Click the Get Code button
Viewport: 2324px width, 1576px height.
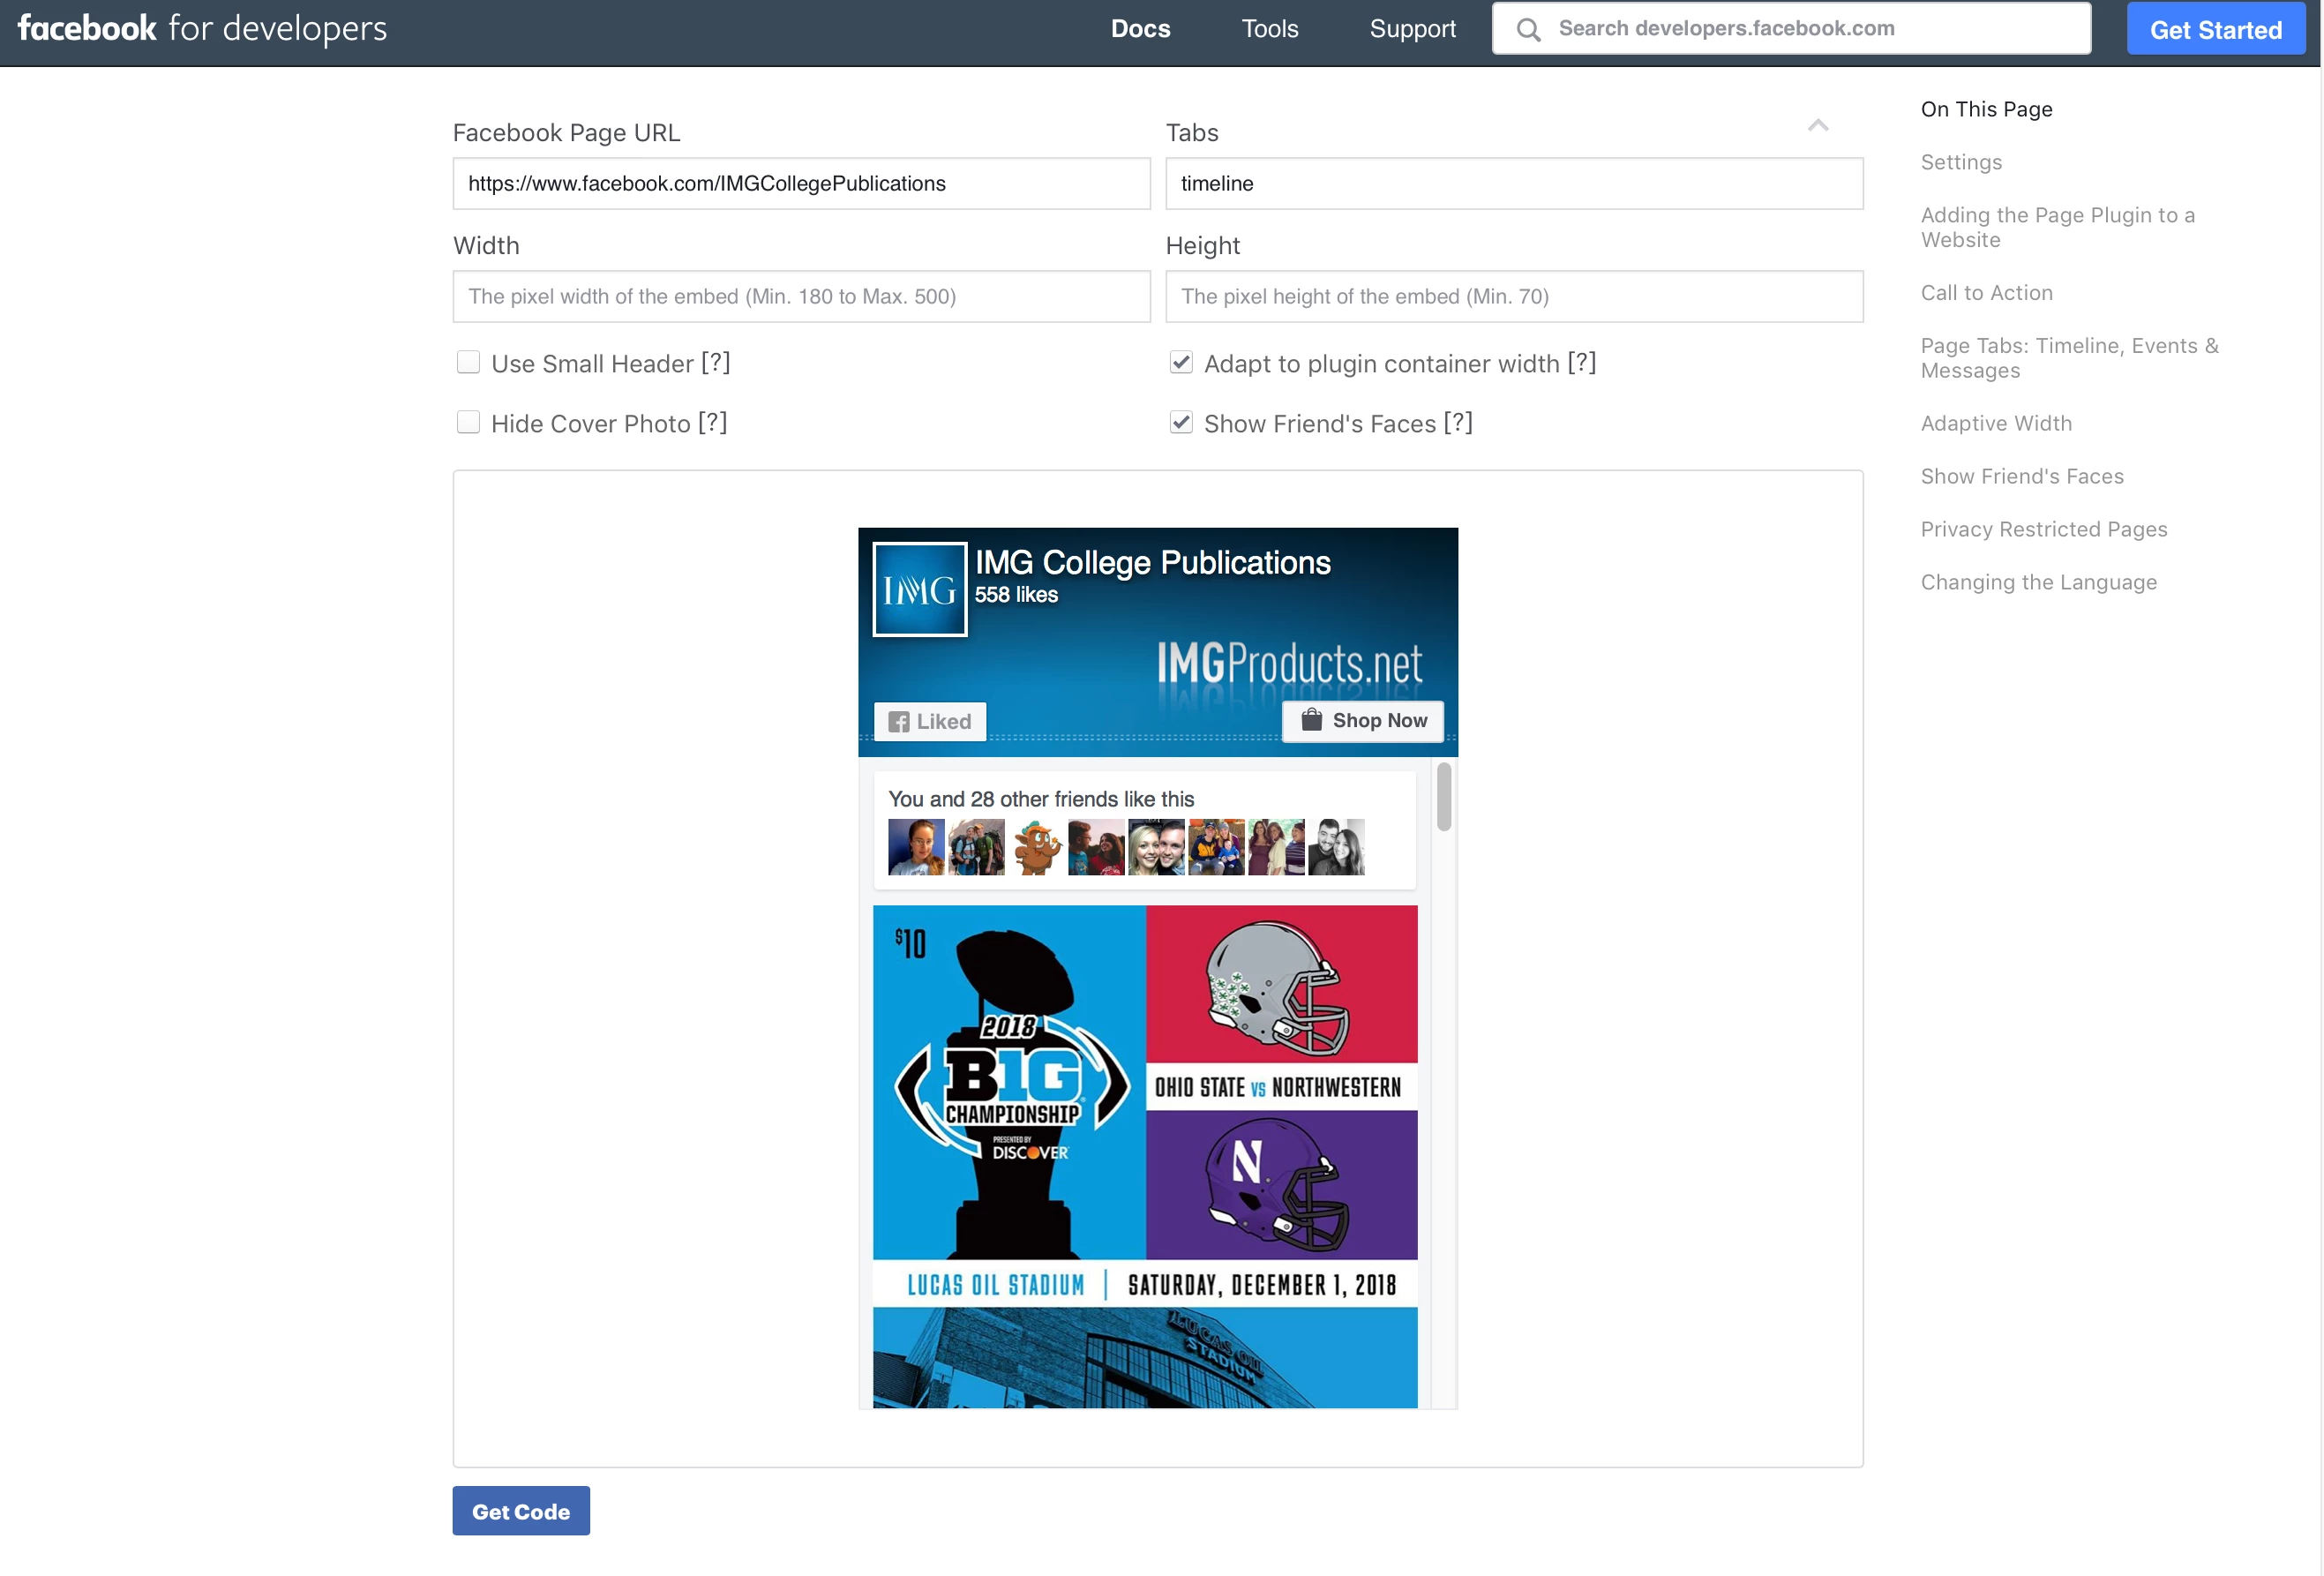[521, 1511]
